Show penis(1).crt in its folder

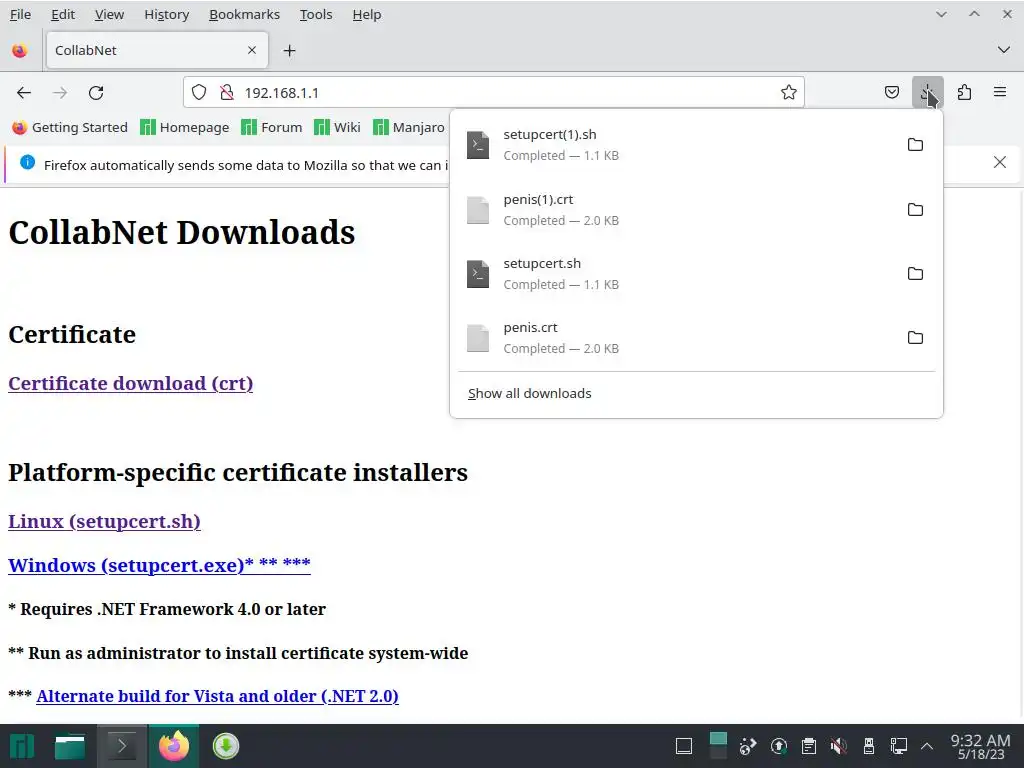(915, 209)
